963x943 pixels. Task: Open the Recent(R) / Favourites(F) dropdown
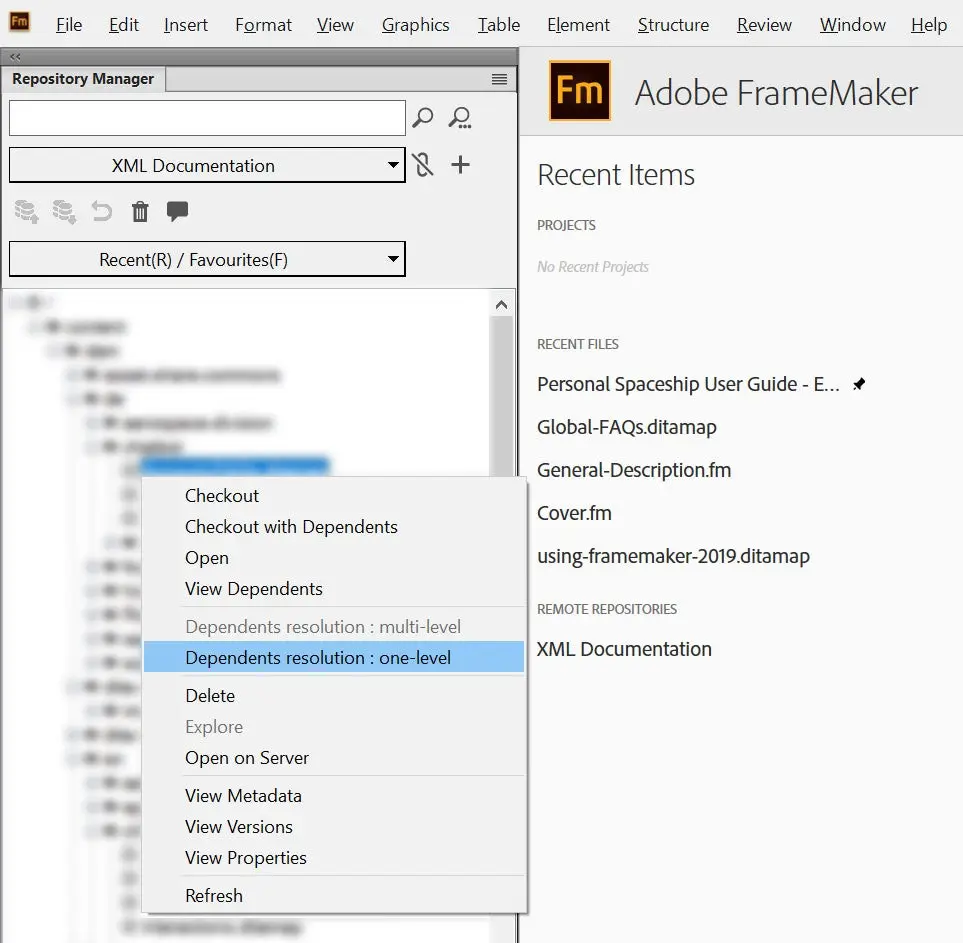[x=207, y=259]
